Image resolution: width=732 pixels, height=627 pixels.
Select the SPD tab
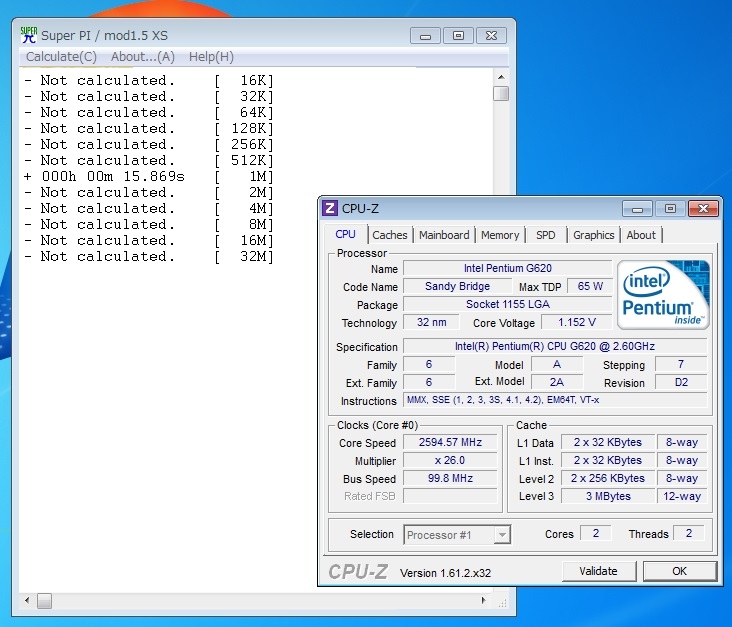545,235
